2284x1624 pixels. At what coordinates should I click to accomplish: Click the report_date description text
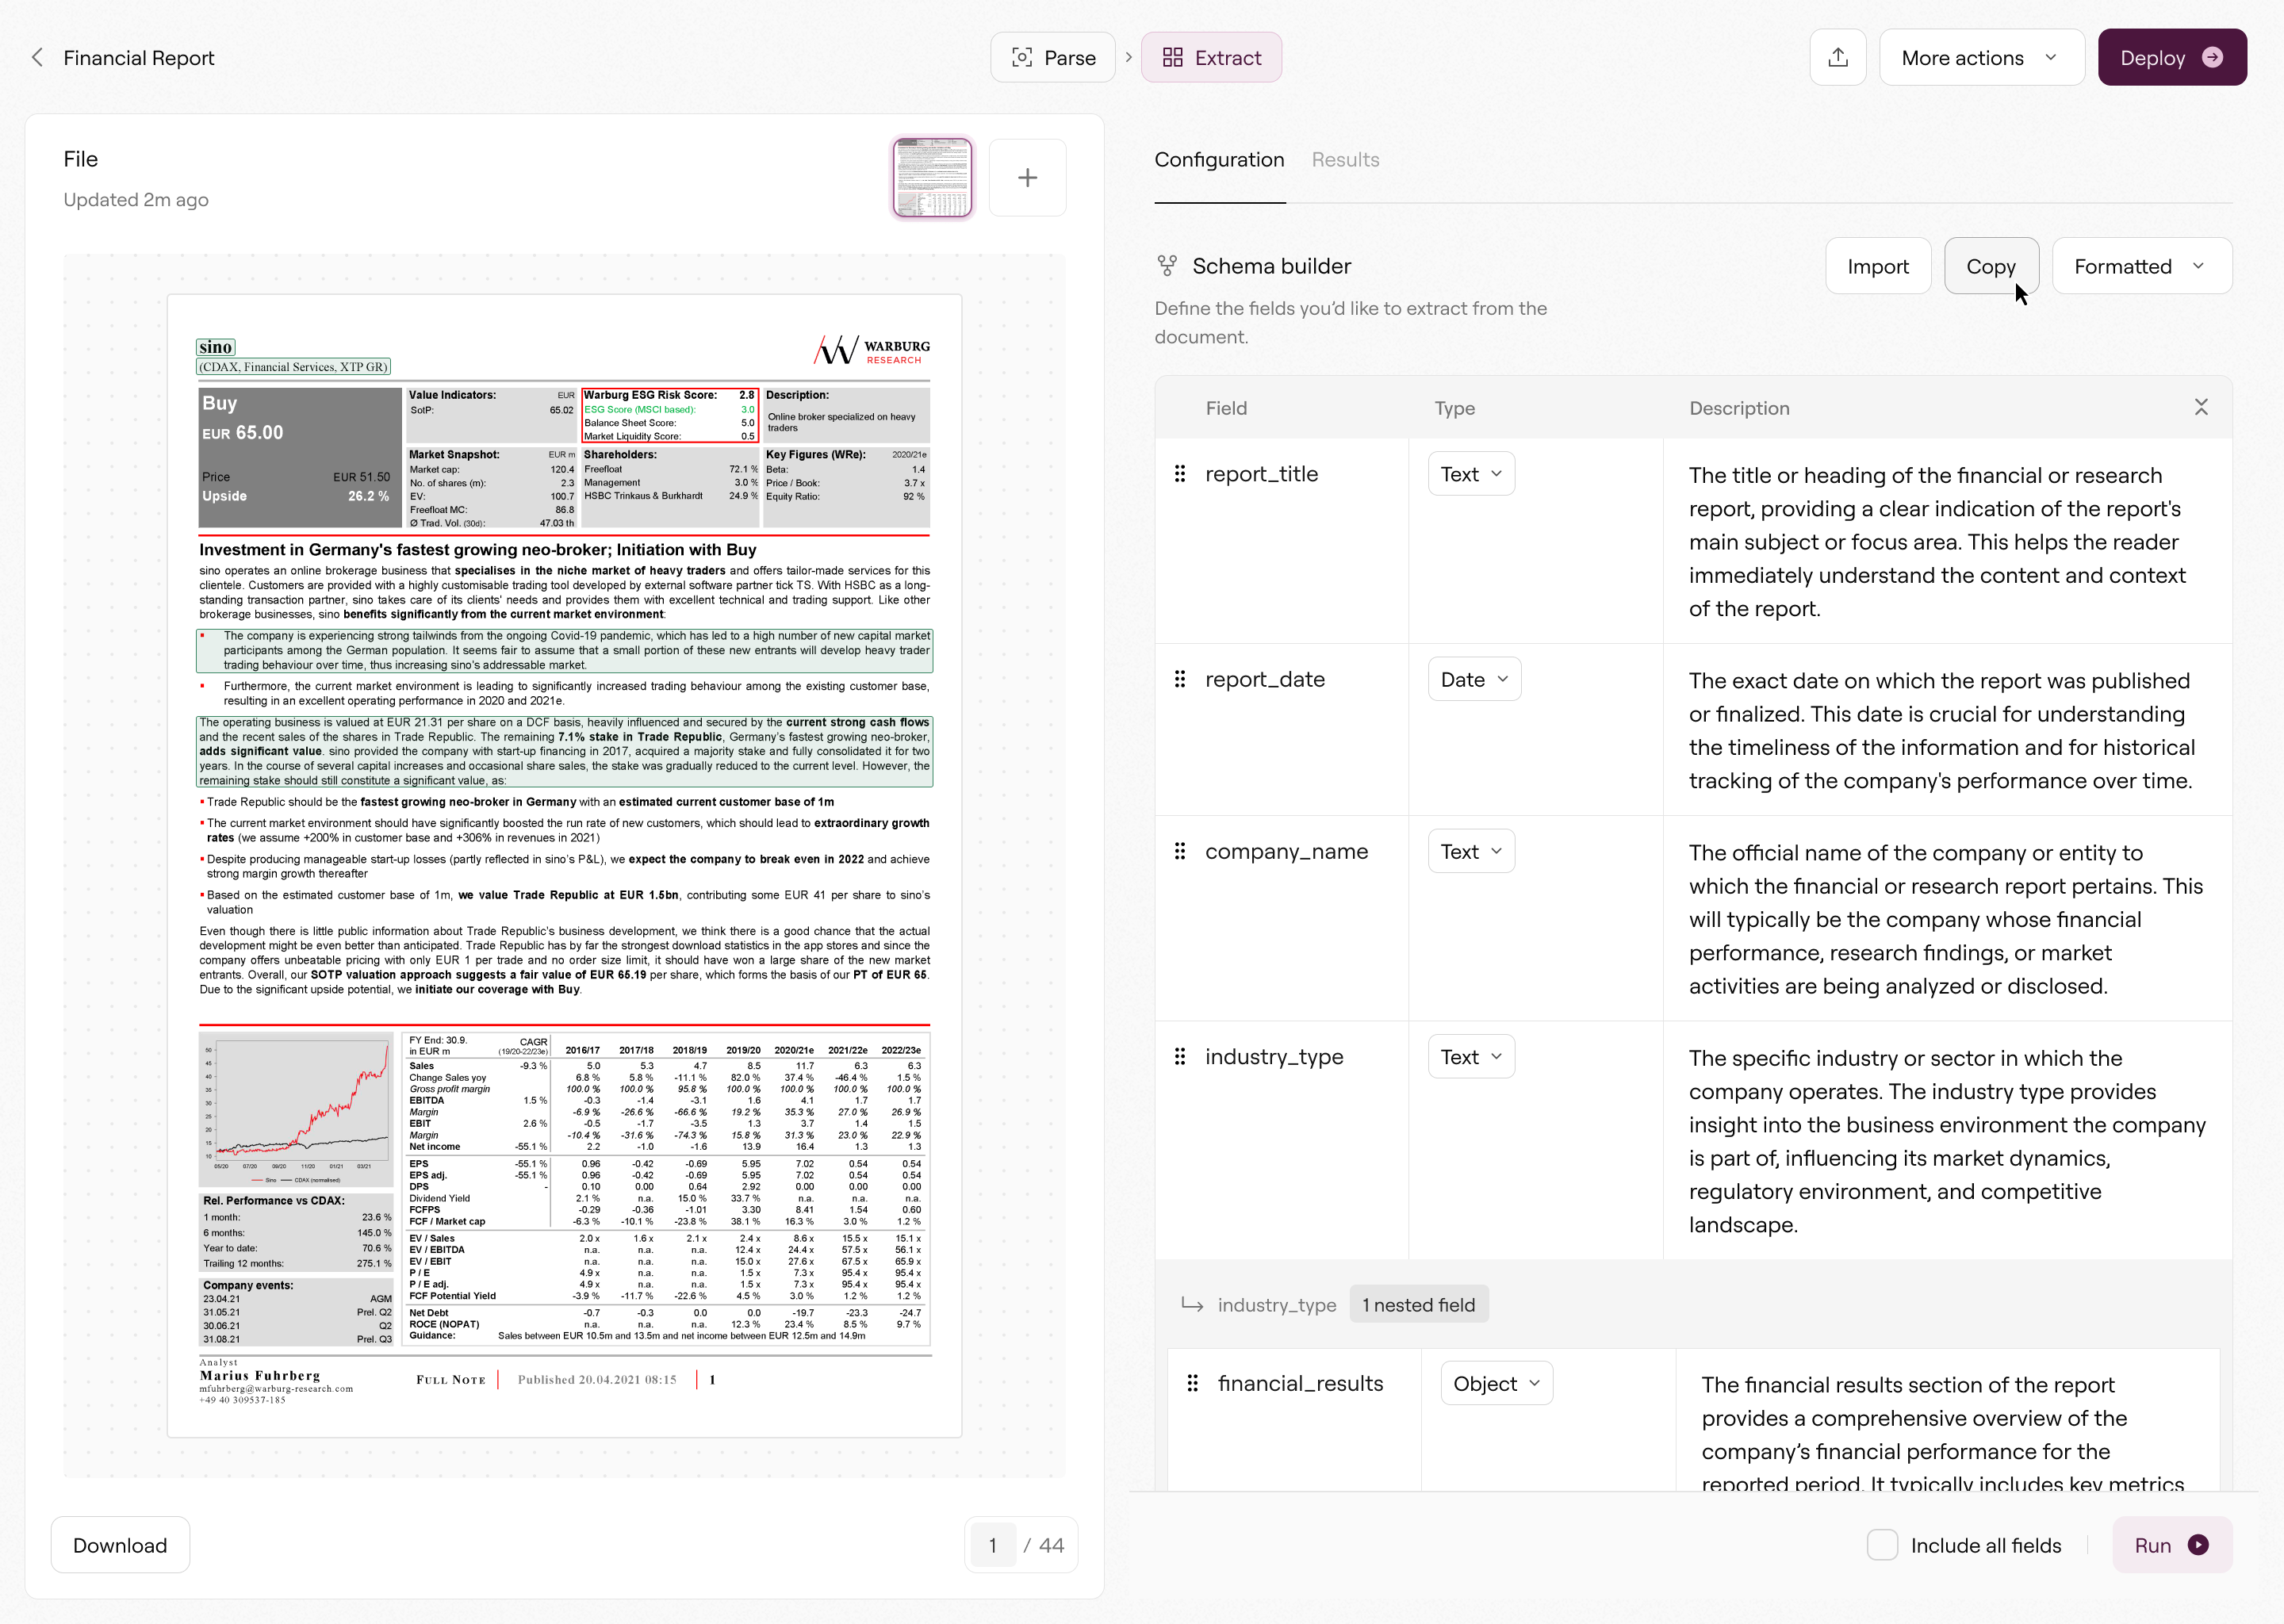tap(1941, 731)
